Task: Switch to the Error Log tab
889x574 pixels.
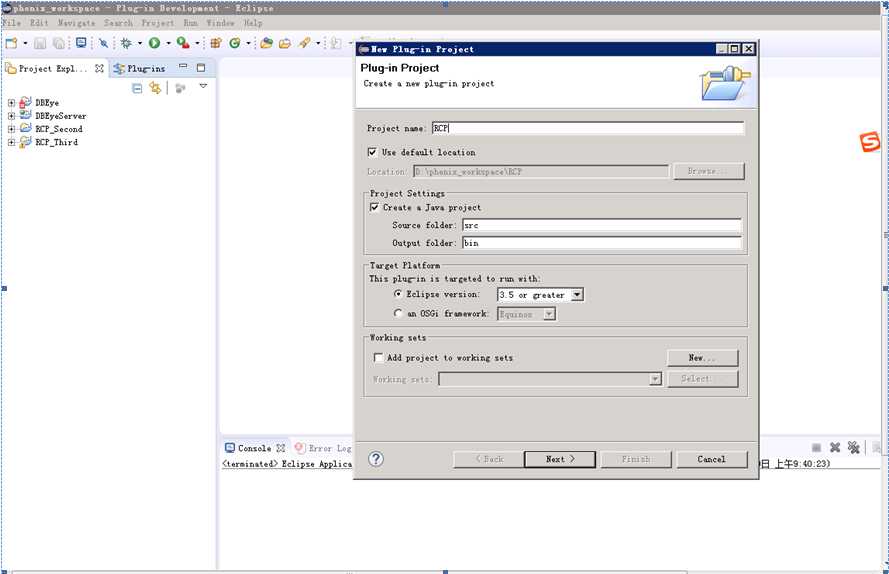Action: [x=324, y=448]
